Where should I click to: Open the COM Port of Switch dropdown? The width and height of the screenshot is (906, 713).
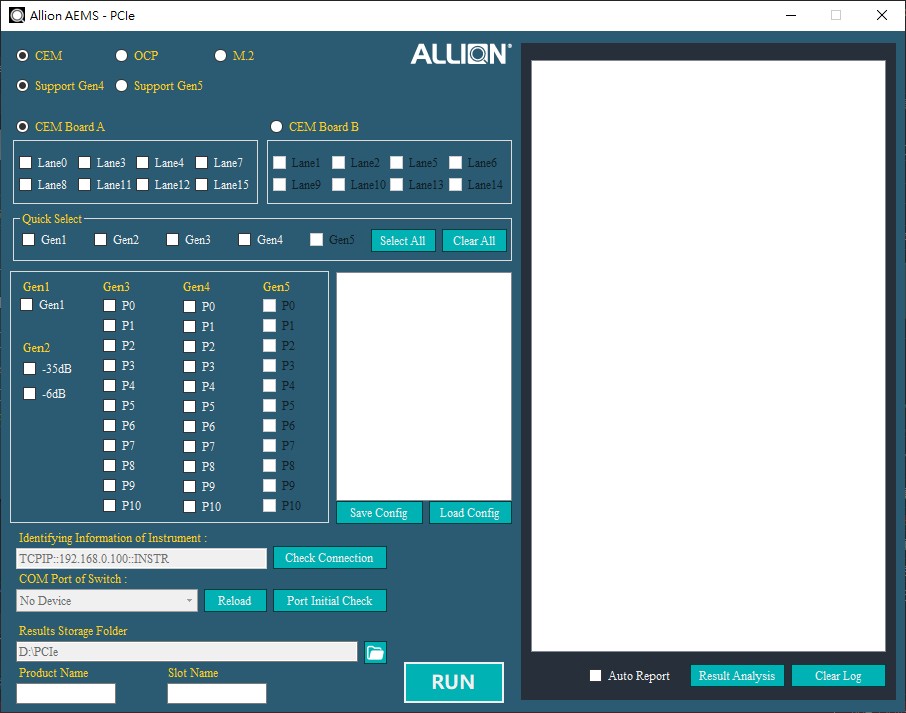click(107, 600)
